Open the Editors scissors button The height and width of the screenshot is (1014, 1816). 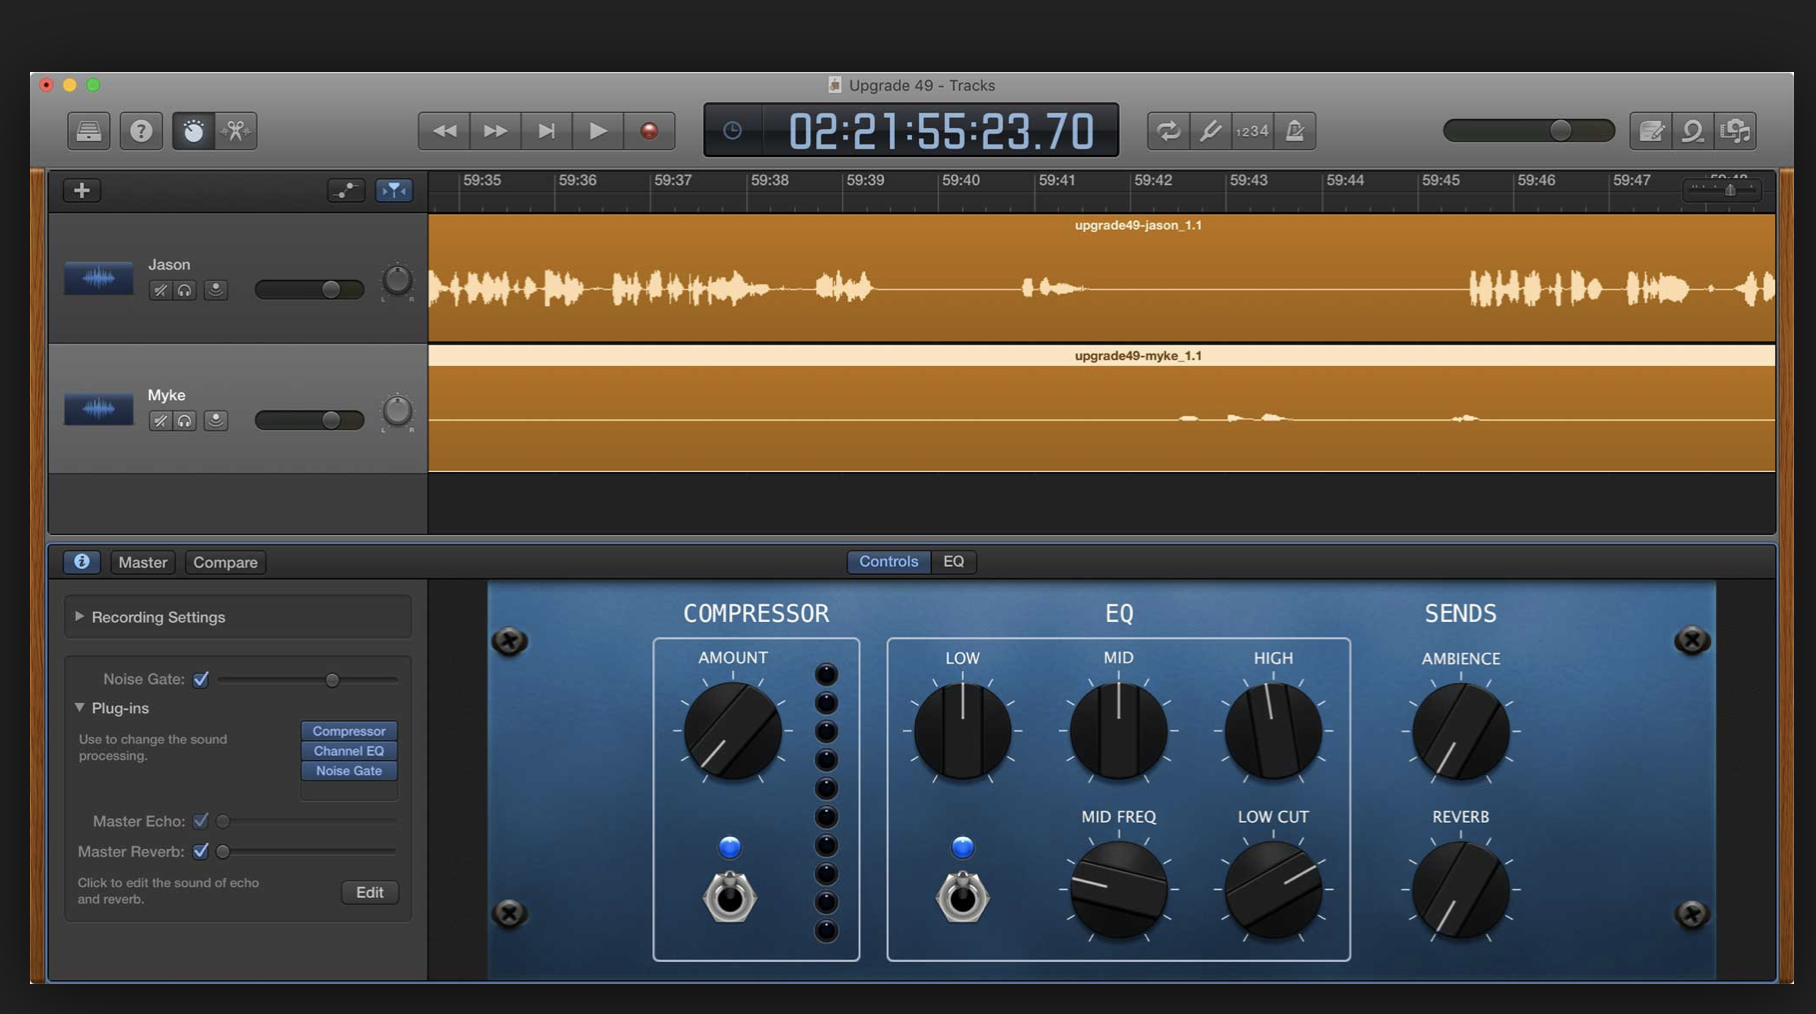point(236,131)
